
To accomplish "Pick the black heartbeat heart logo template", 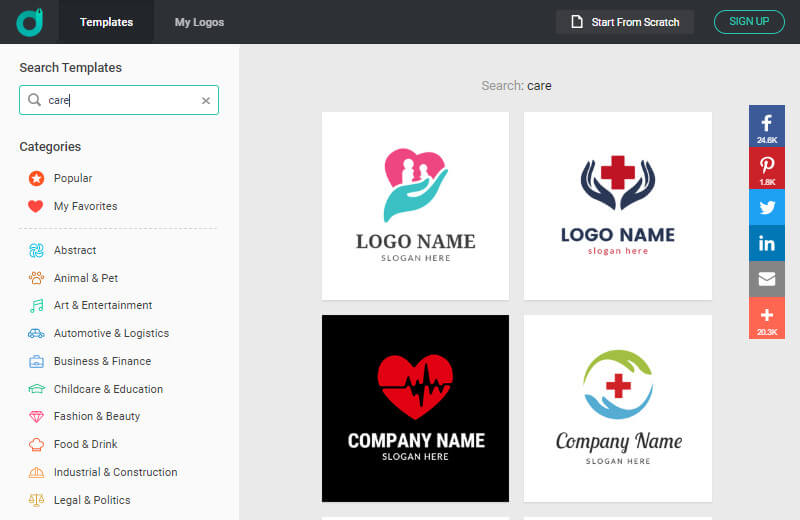I will (x=415, y=408).
